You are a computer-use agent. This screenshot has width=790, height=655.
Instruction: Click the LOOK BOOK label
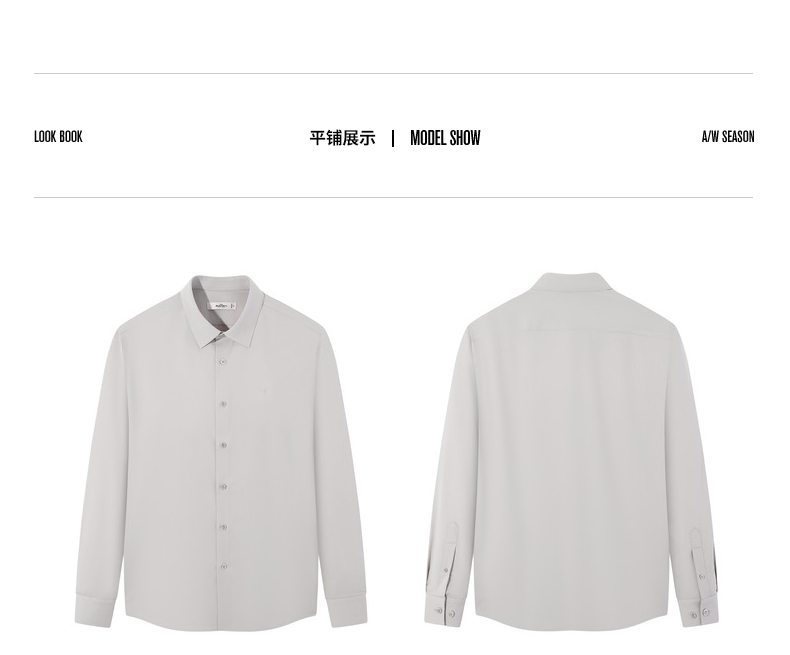pos(58,137)
